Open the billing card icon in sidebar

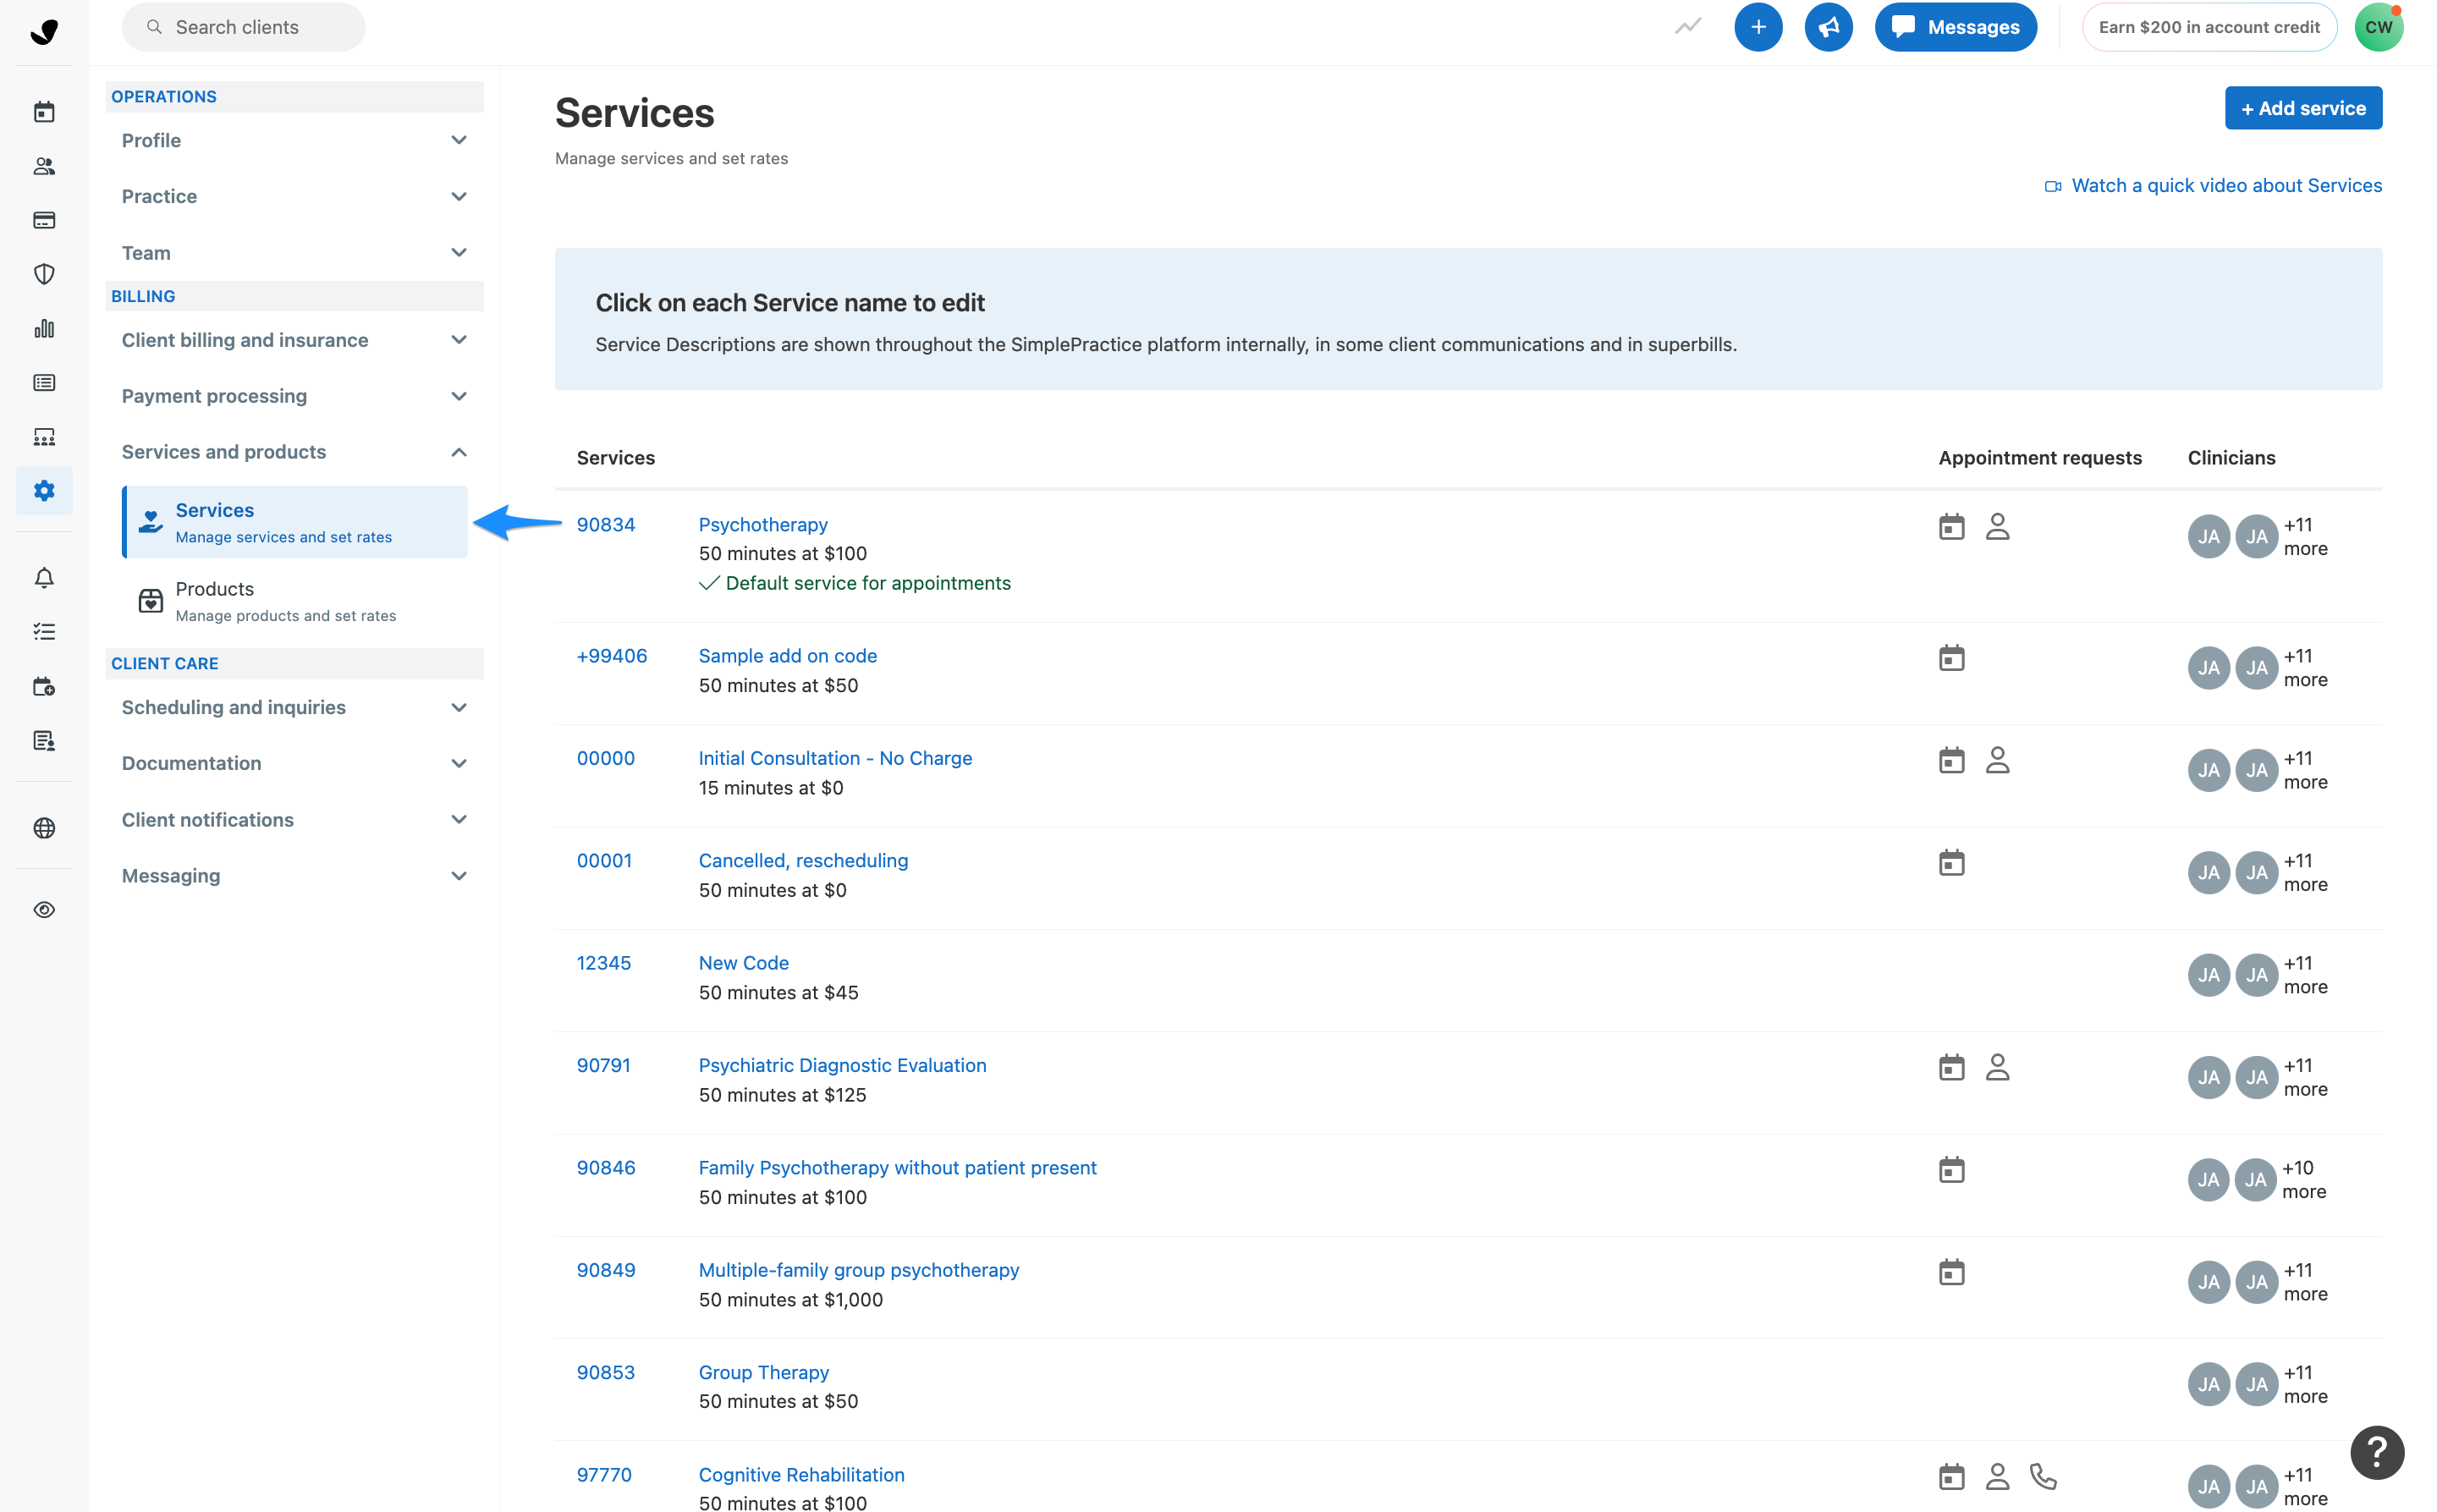click(x=44, y=220)
